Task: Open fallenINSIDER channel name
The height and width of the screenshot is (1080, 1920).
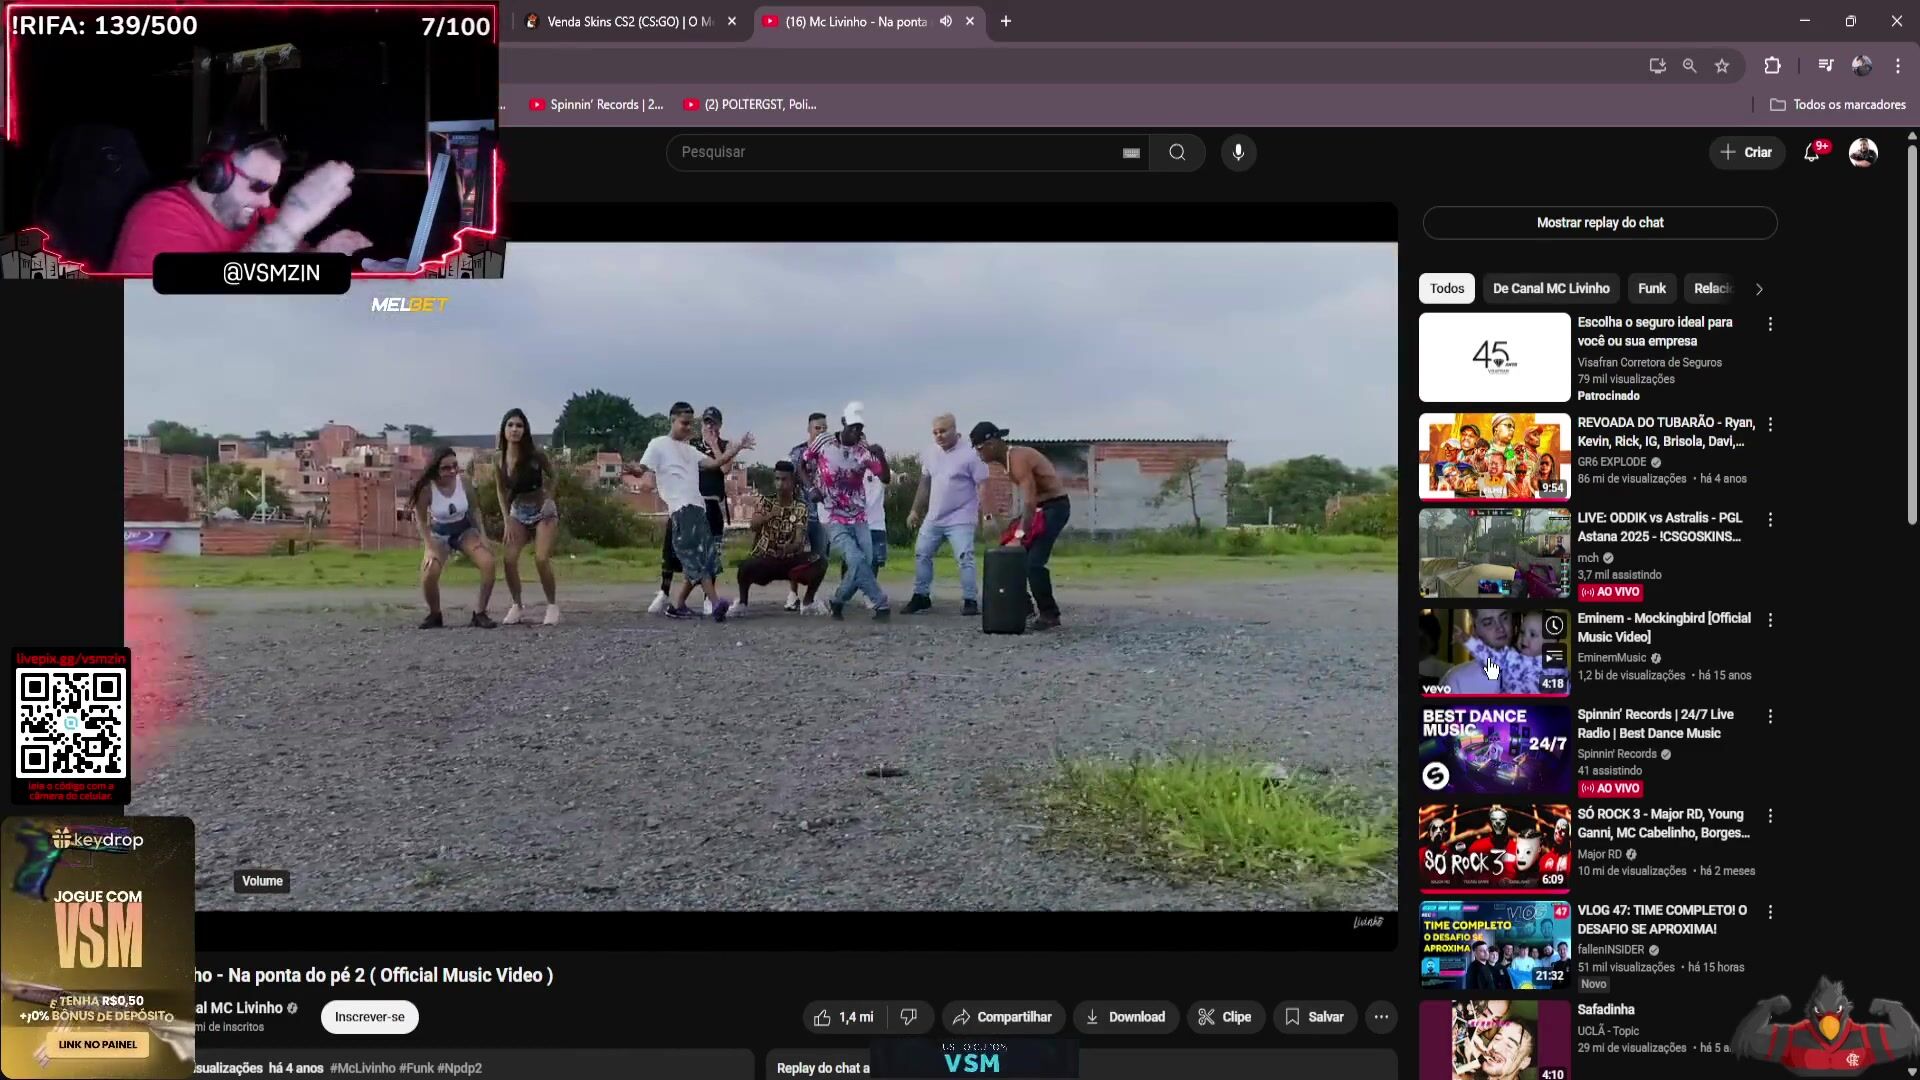Action: pos(1610,950)
